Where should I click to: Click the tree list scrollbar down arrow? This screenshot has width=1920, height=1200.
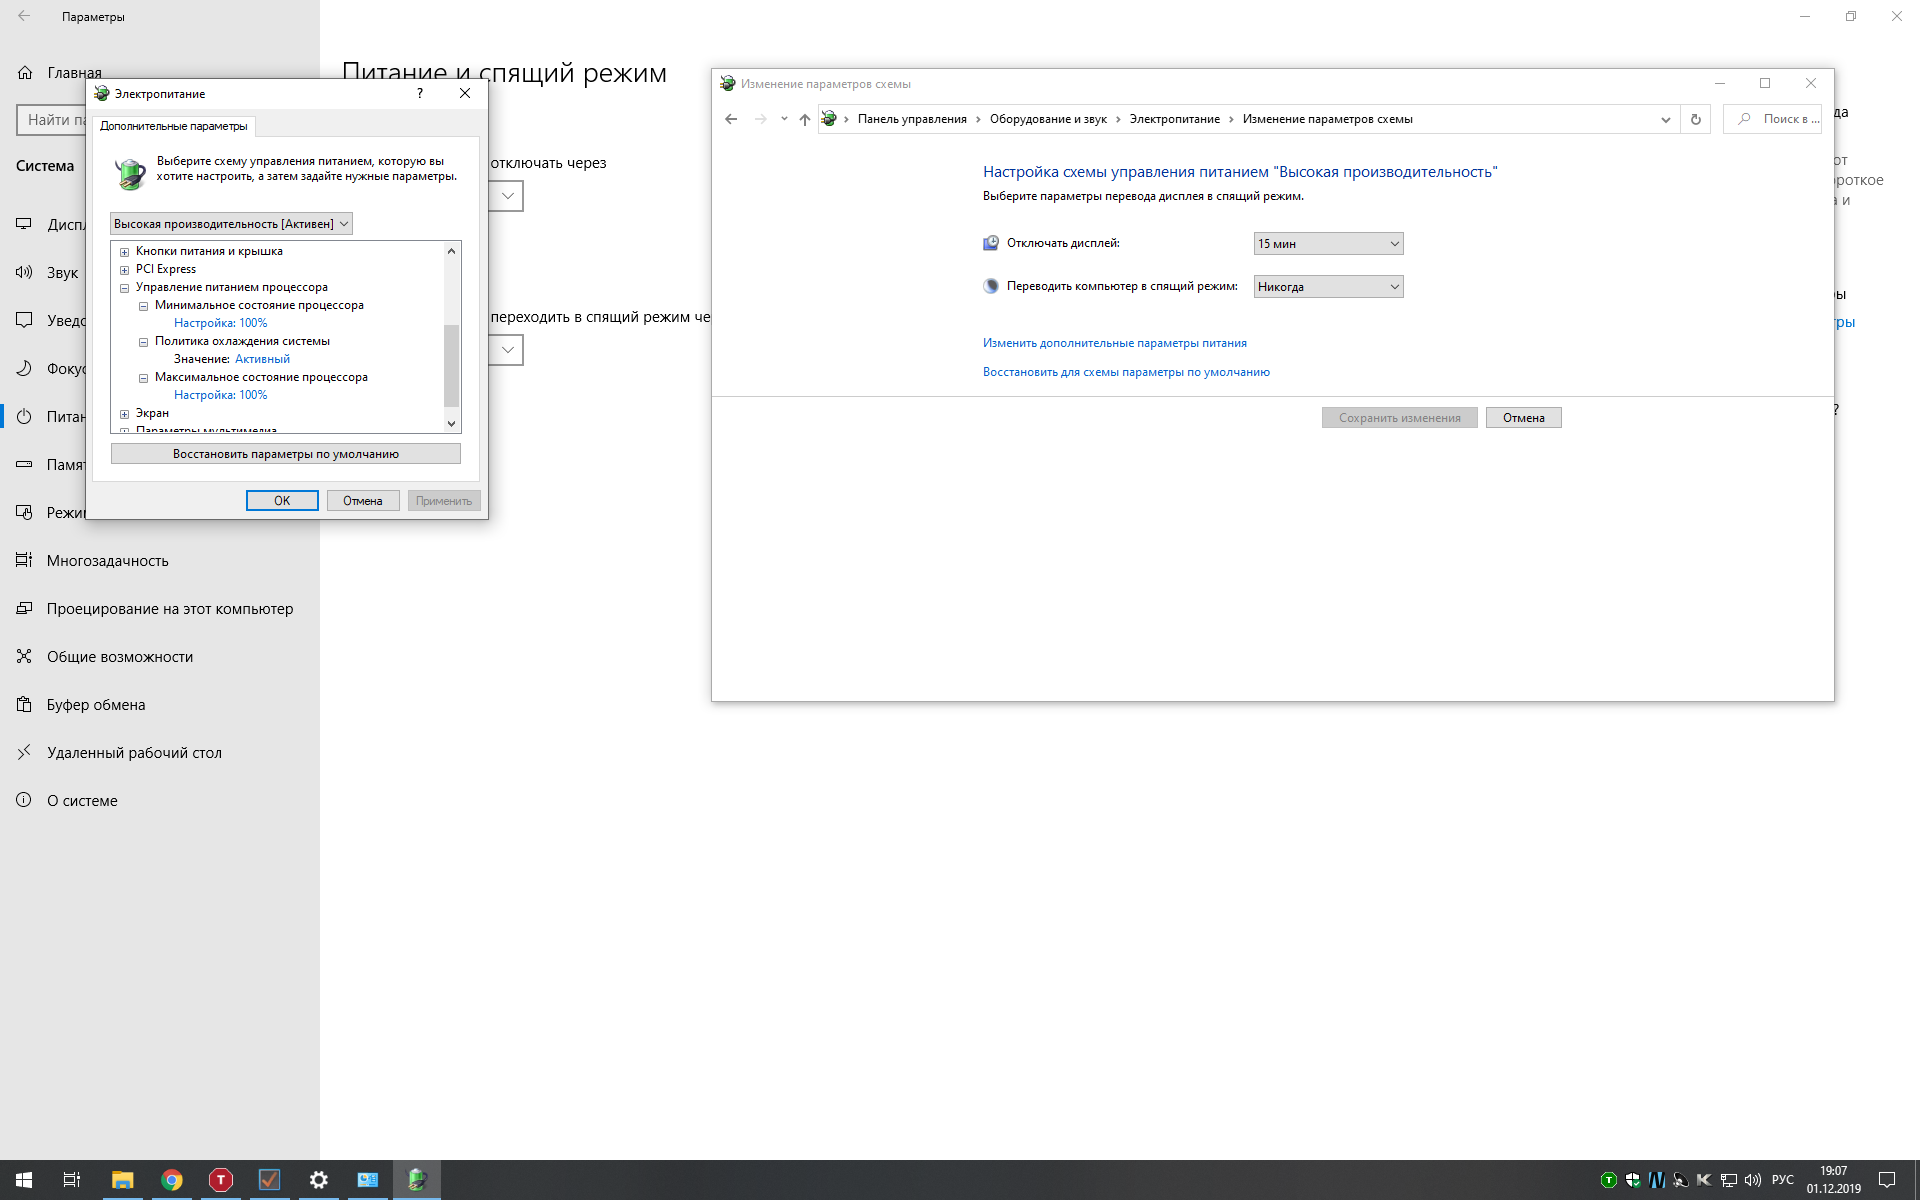pos(451,423)
